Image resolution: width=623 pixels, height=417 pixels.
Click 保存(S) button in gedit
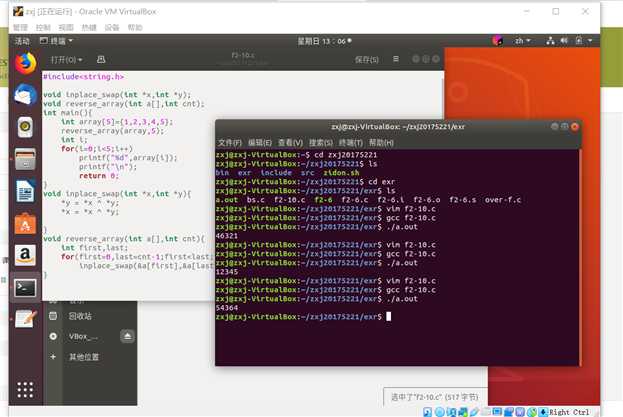coord(366,60)
